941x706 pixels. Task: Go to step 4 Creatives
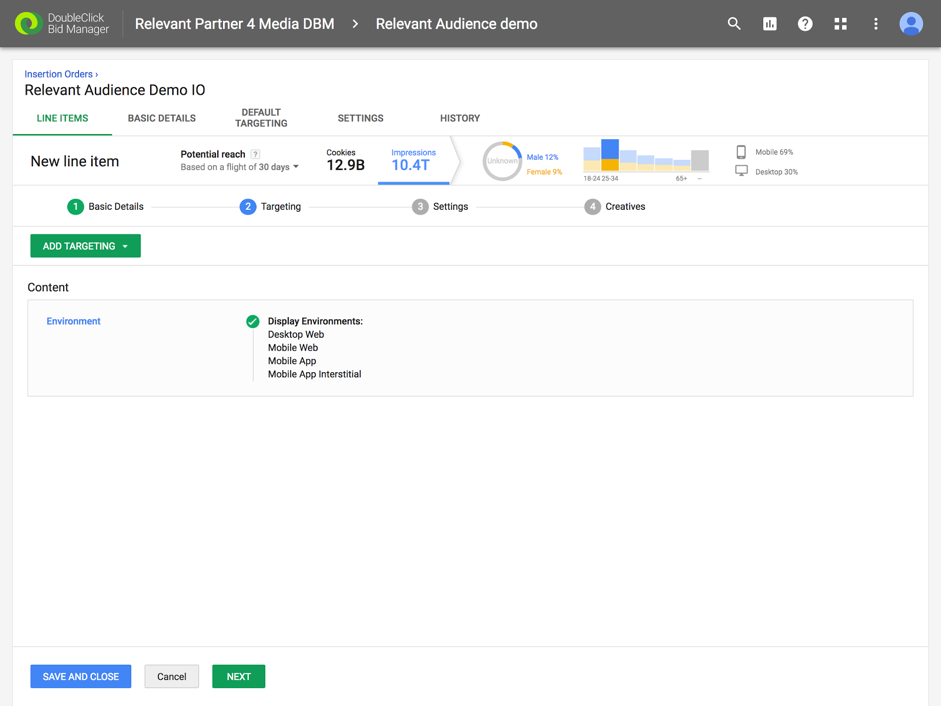pos(615,207)
